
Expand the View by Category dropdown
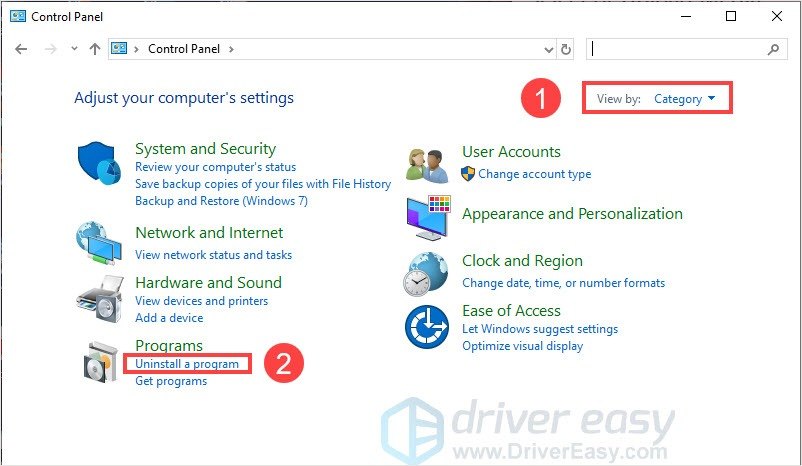[x=685, y=99]
